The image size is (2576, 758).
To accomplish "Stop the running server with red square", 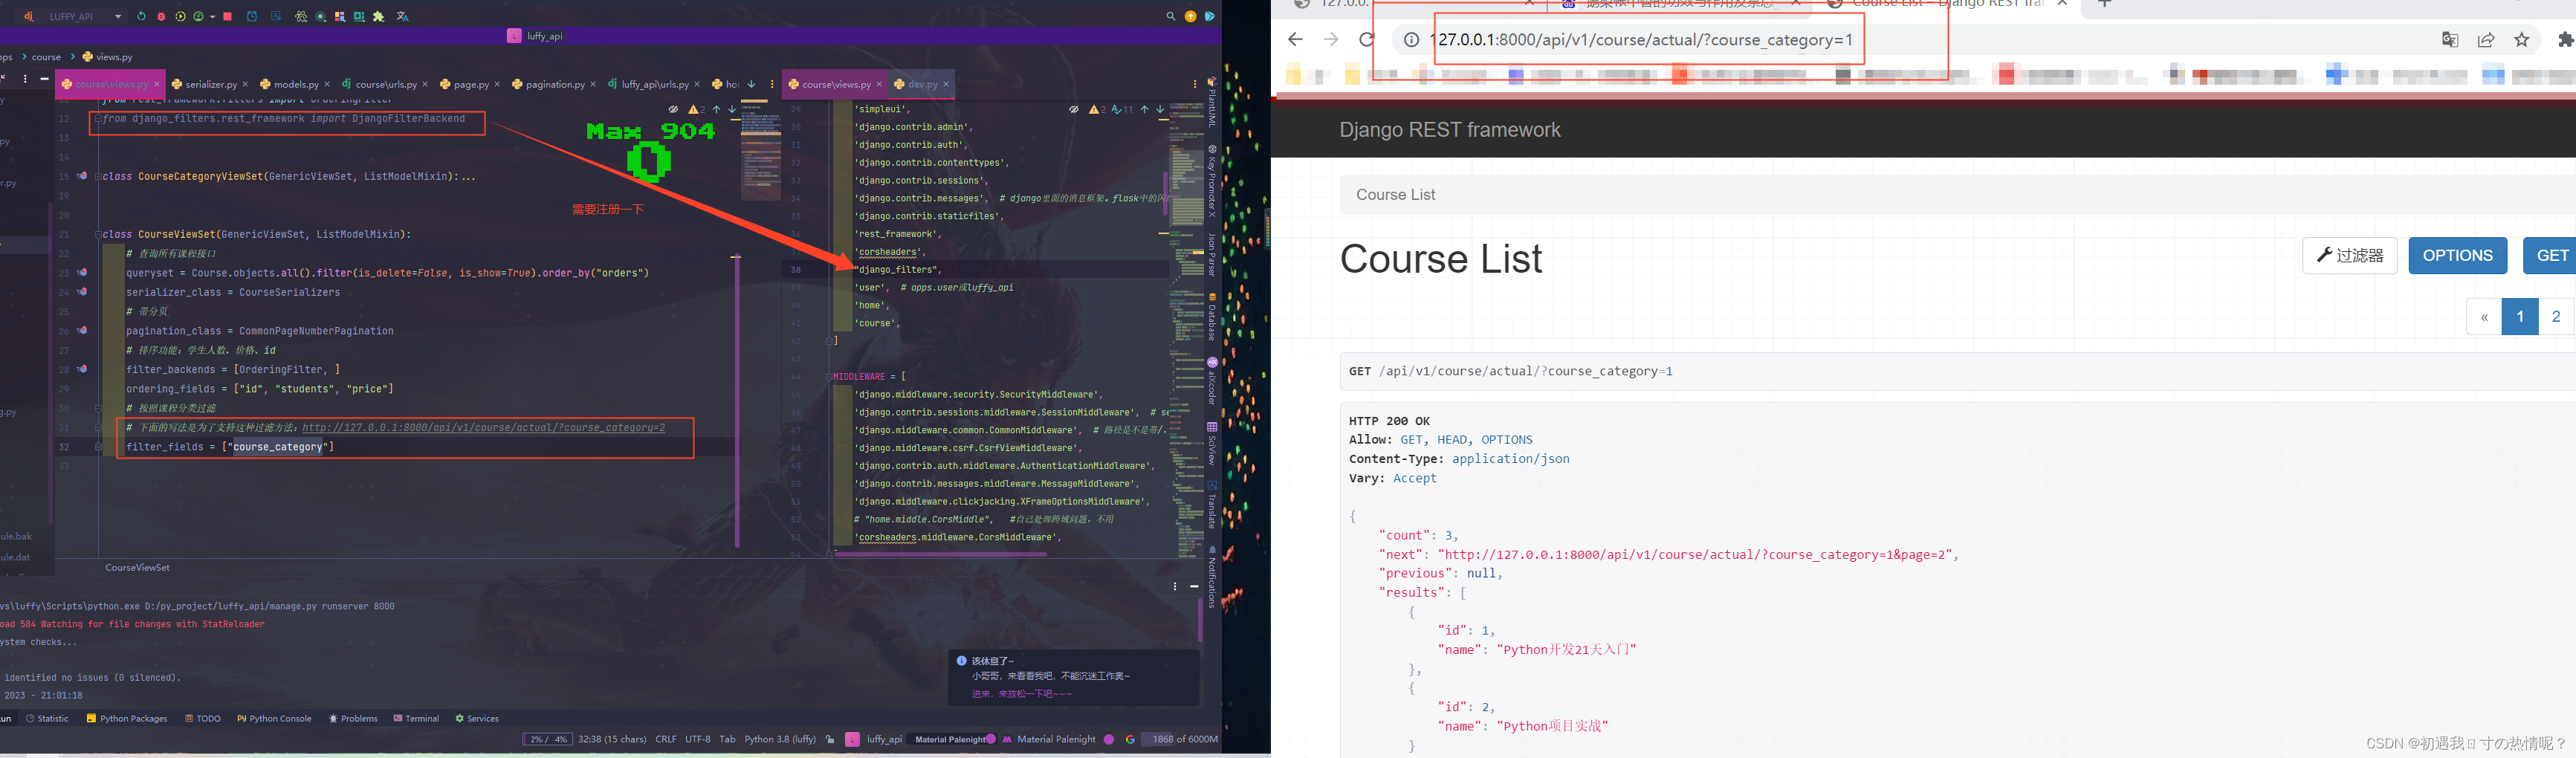I will pyautogui.click(x=228, y=16).
